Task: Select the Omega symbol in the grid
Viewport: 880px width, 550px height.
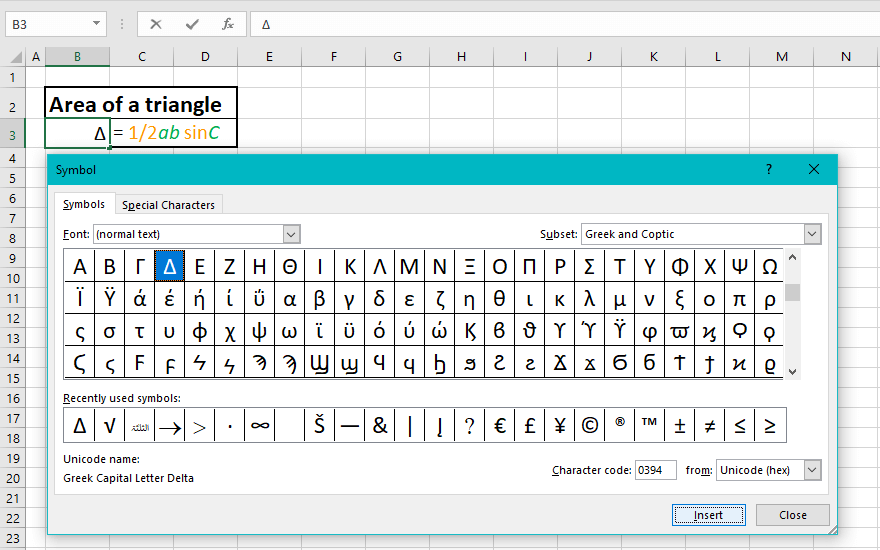Action: [769, 266]
